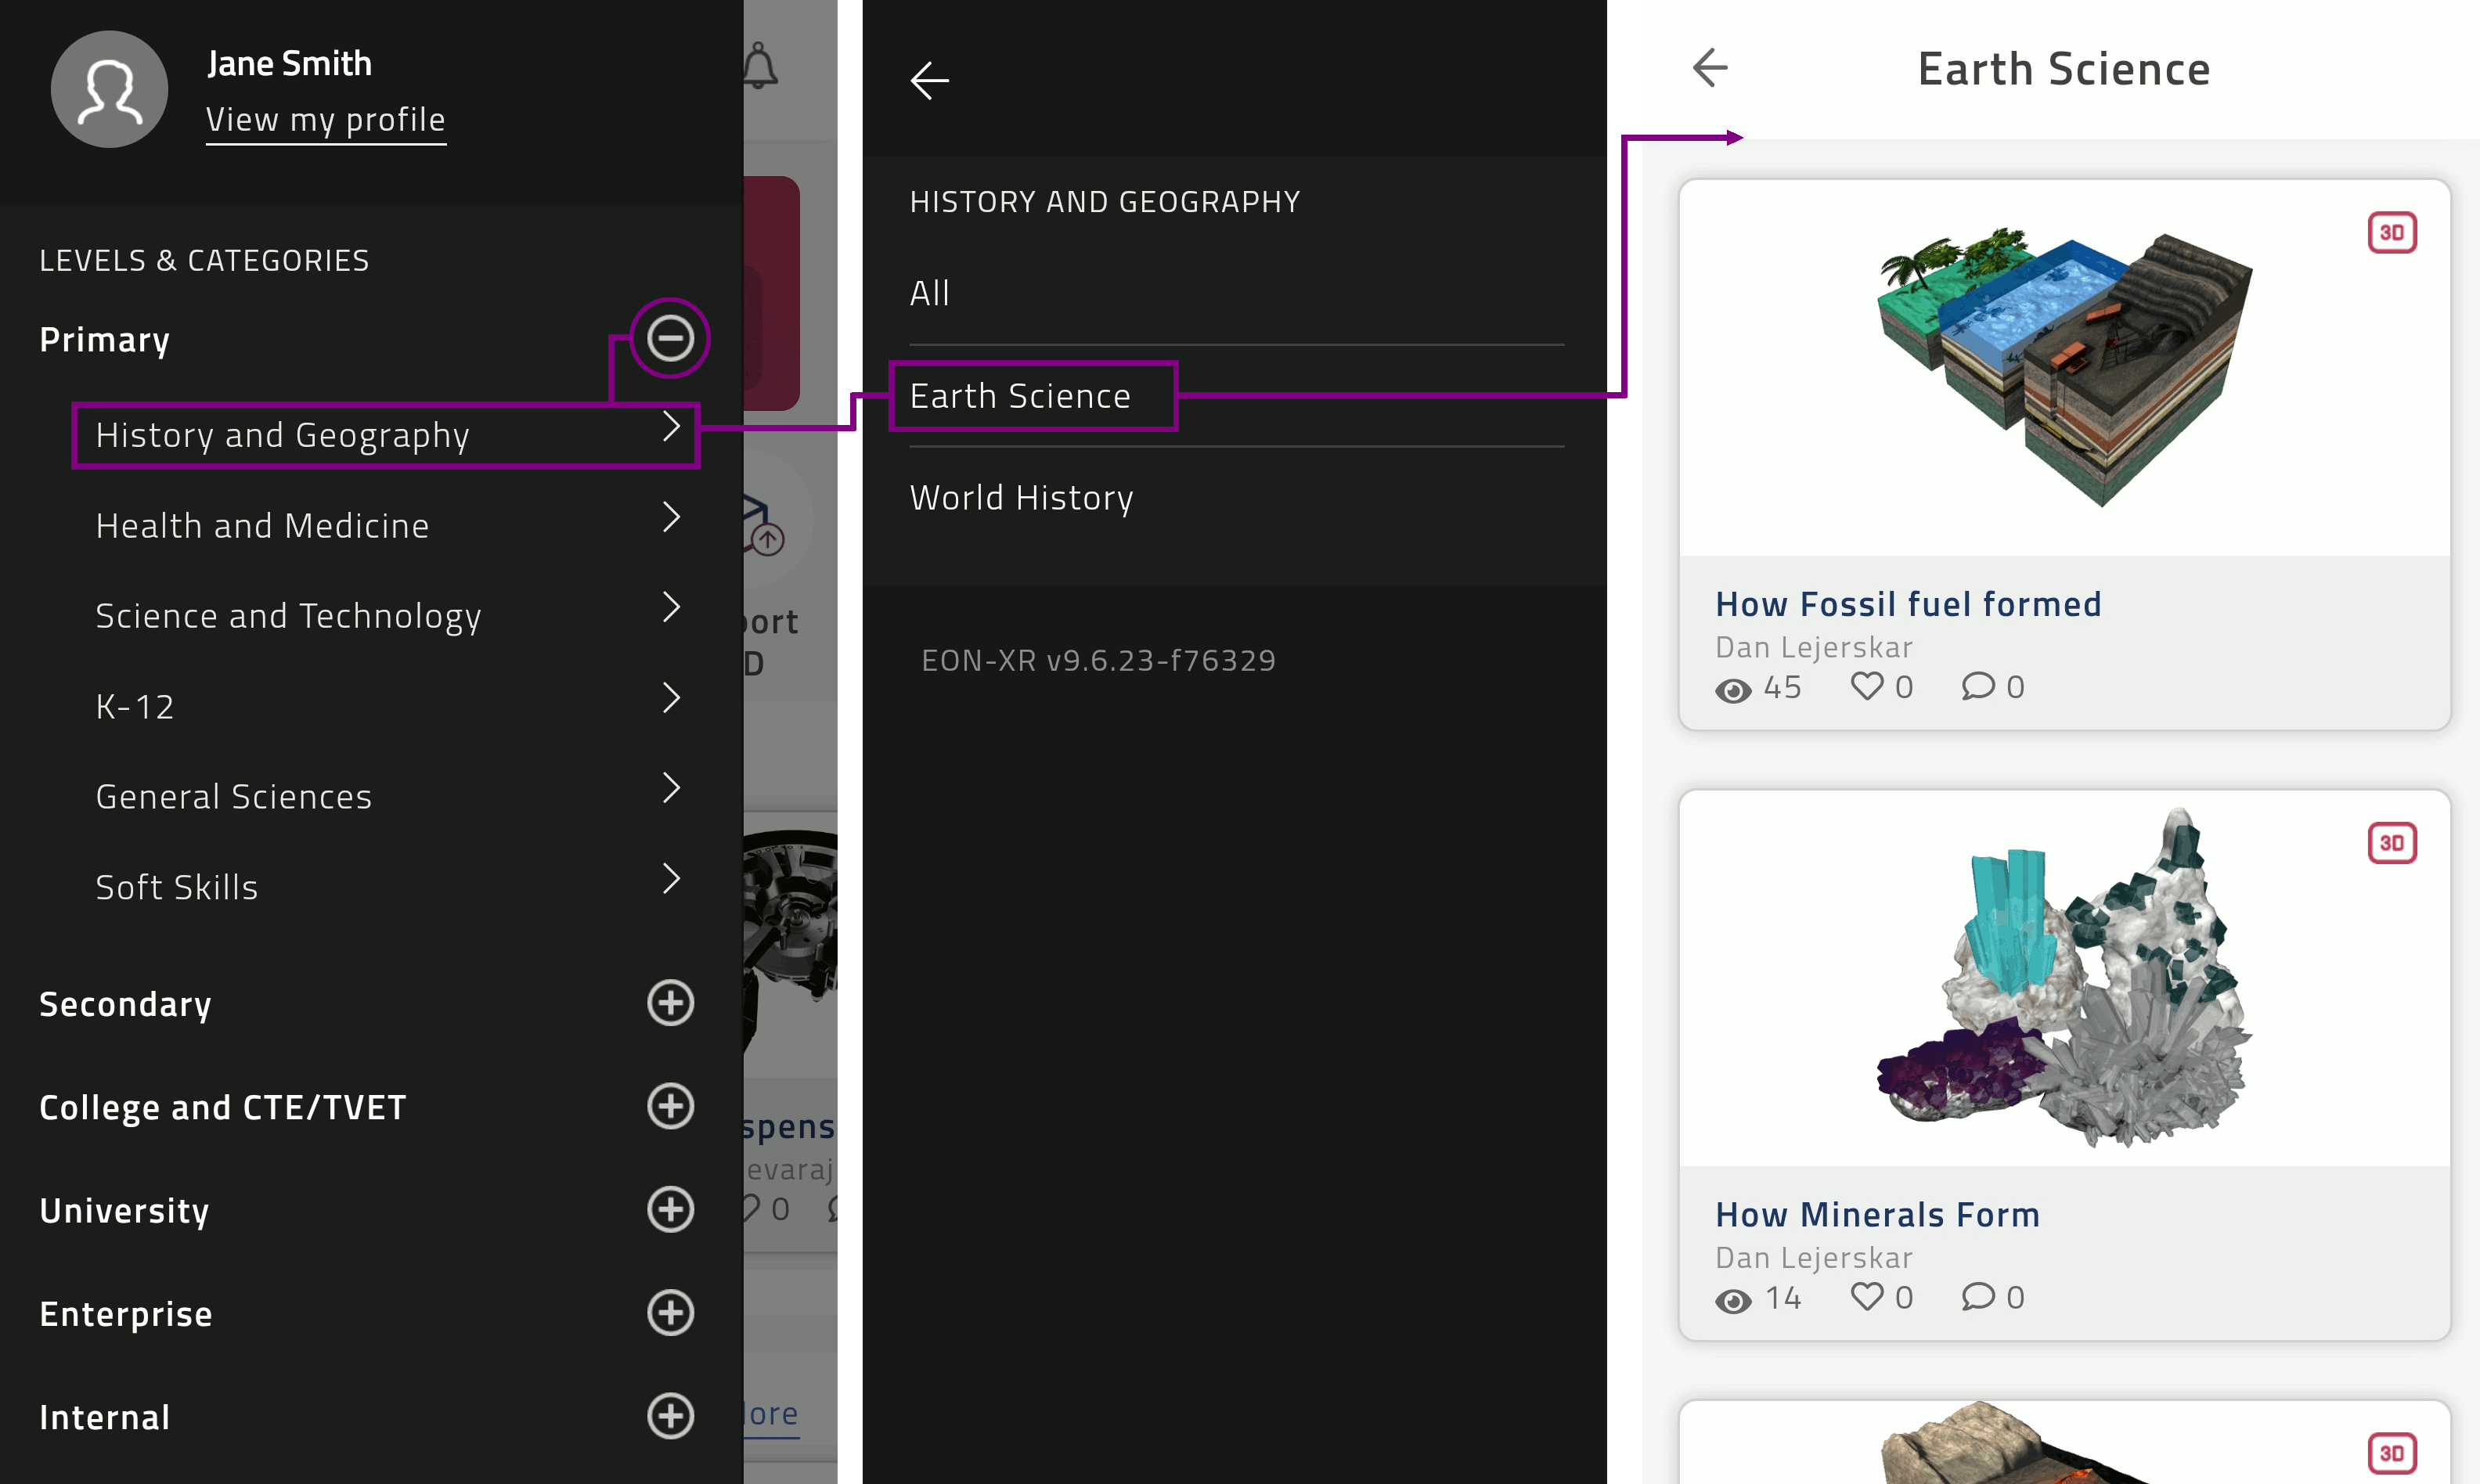Expand Soft Skills chevron arrow

(x=672, y=879)
